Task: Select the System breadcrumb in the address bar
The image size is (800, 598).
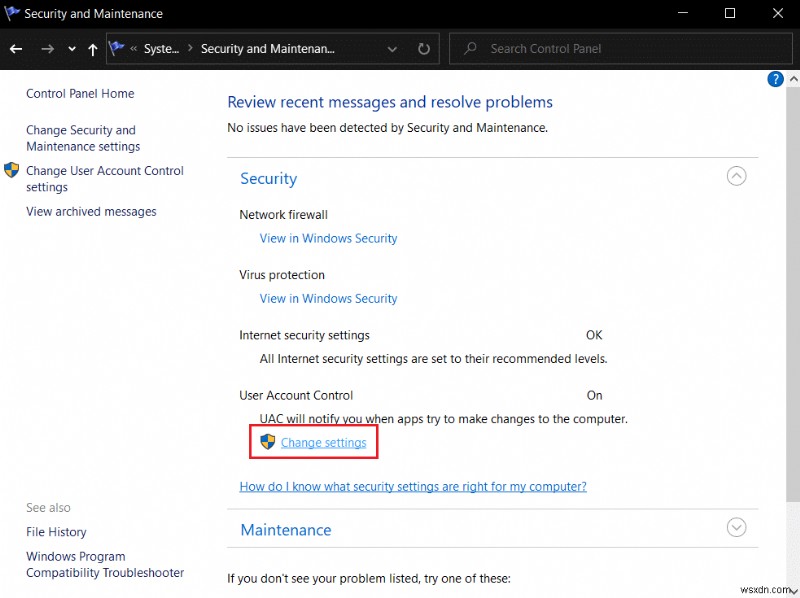Action: tap(161, 48)
